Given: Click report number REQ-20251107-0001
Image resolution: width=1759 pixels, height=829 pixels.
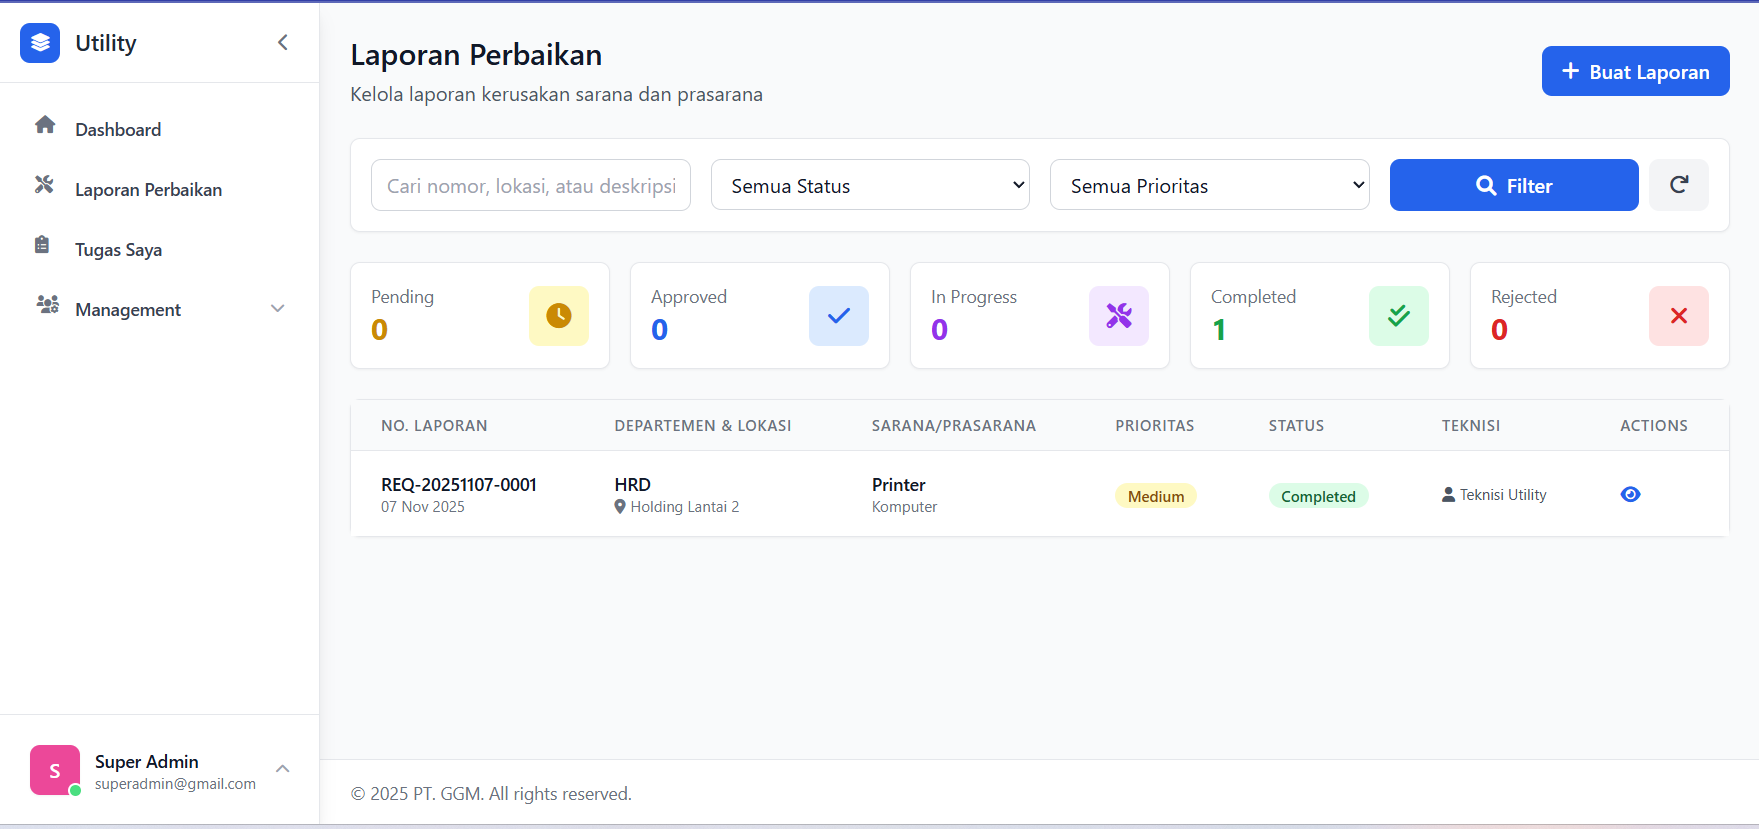Looking at the screenshot, I should tap(459, 484).
